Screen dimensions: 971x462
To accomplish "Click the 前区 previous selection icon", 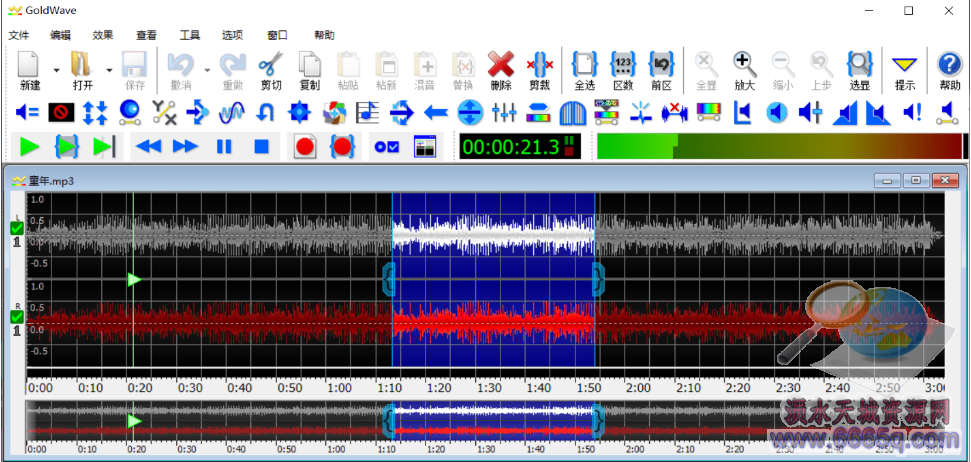I will coord(661,64).
